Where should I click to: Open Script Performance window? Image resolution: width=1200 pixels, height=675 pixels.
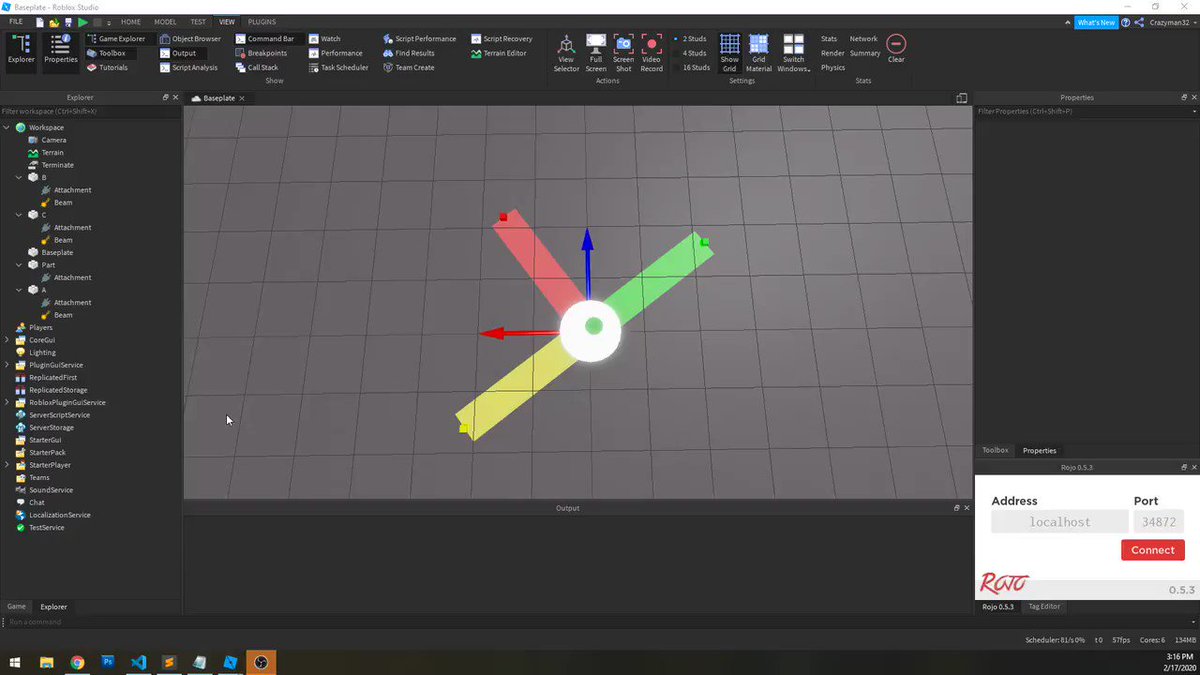(419, 39)
